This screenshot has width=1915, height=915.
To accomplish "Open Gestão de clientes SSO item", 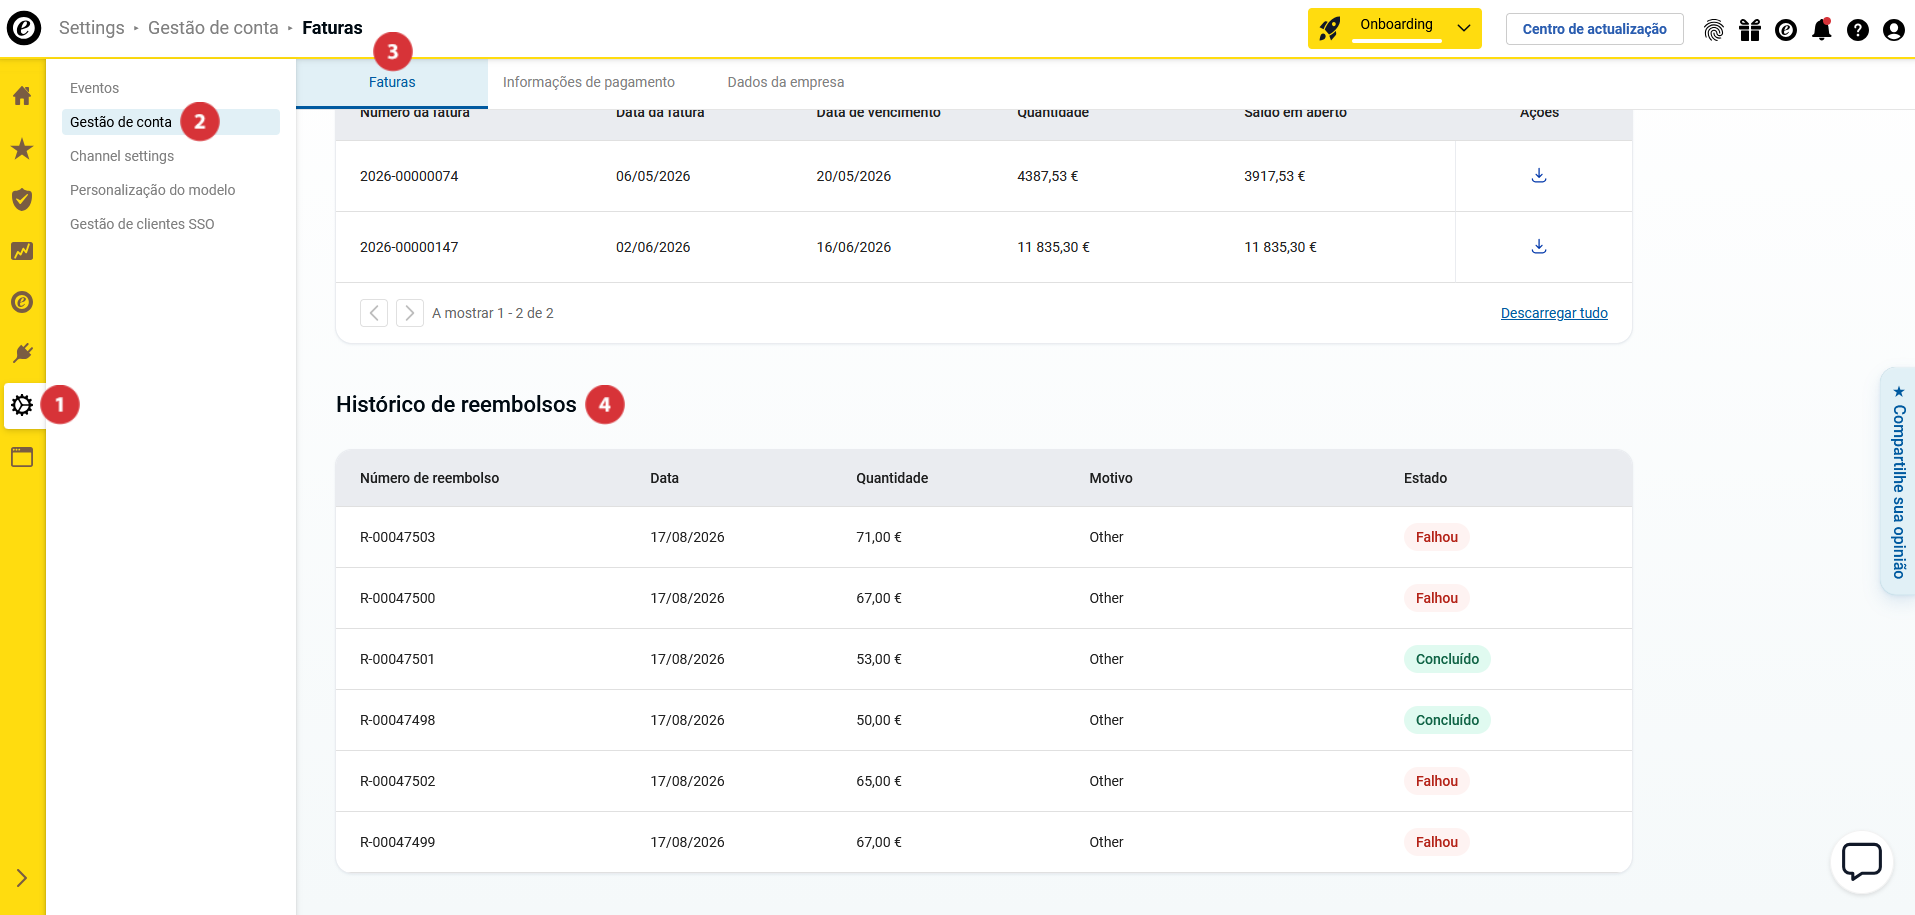I will pos(142,224).
